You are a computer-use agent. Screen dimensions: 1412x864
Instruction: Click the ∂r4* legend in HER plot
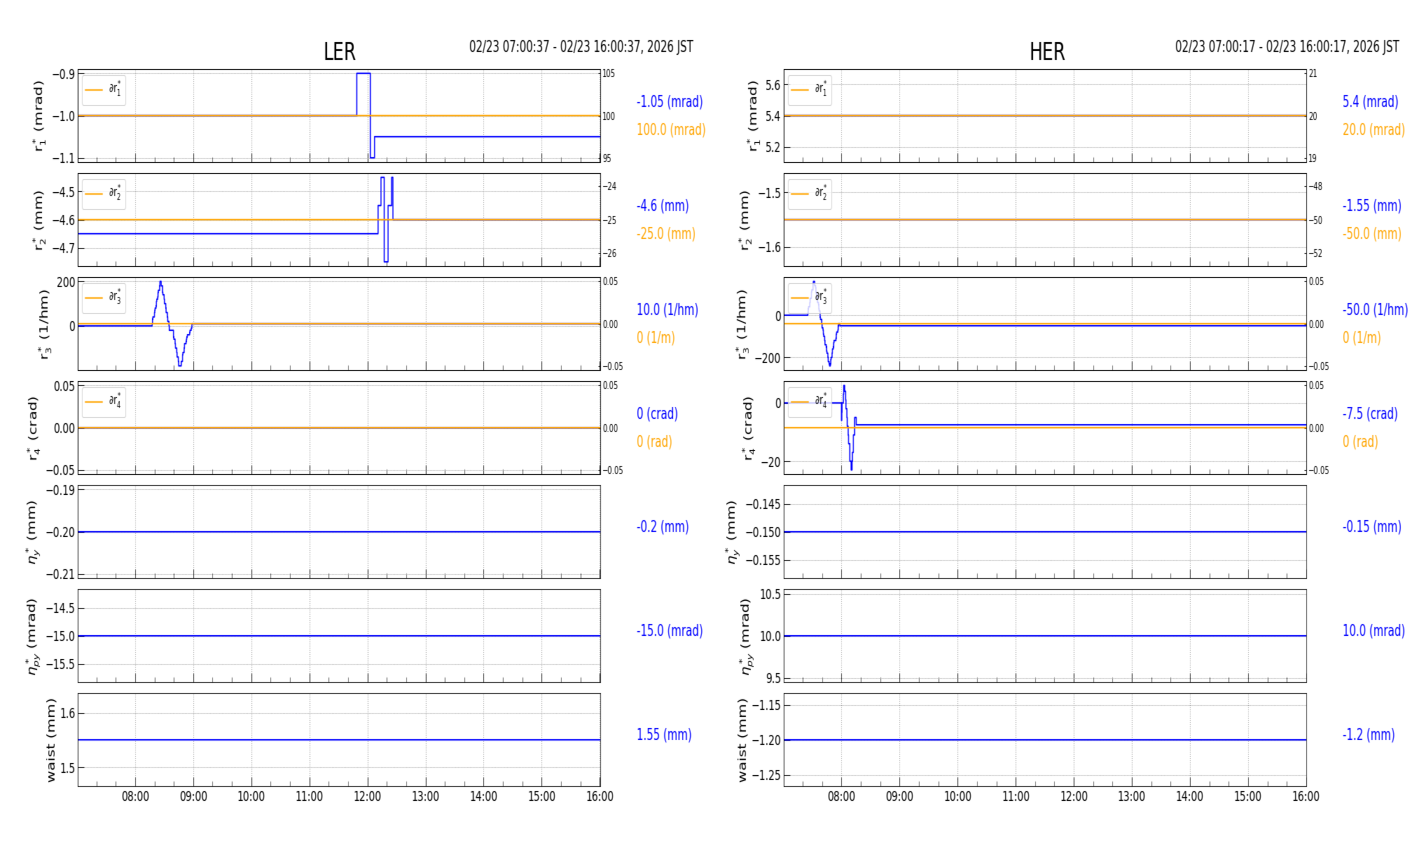click(x=810, y=402)
